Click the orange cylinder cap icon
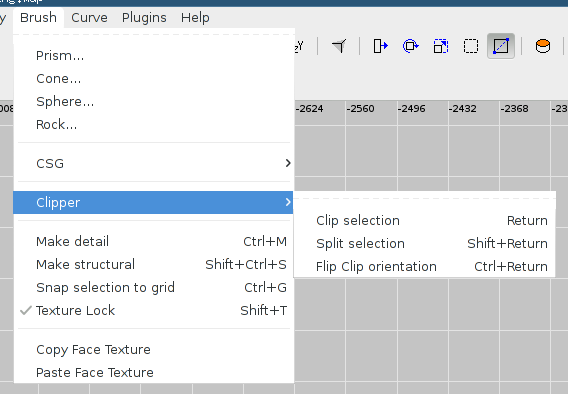The height and width of the screenshot is (394, 568). click(x=543, y=46)
